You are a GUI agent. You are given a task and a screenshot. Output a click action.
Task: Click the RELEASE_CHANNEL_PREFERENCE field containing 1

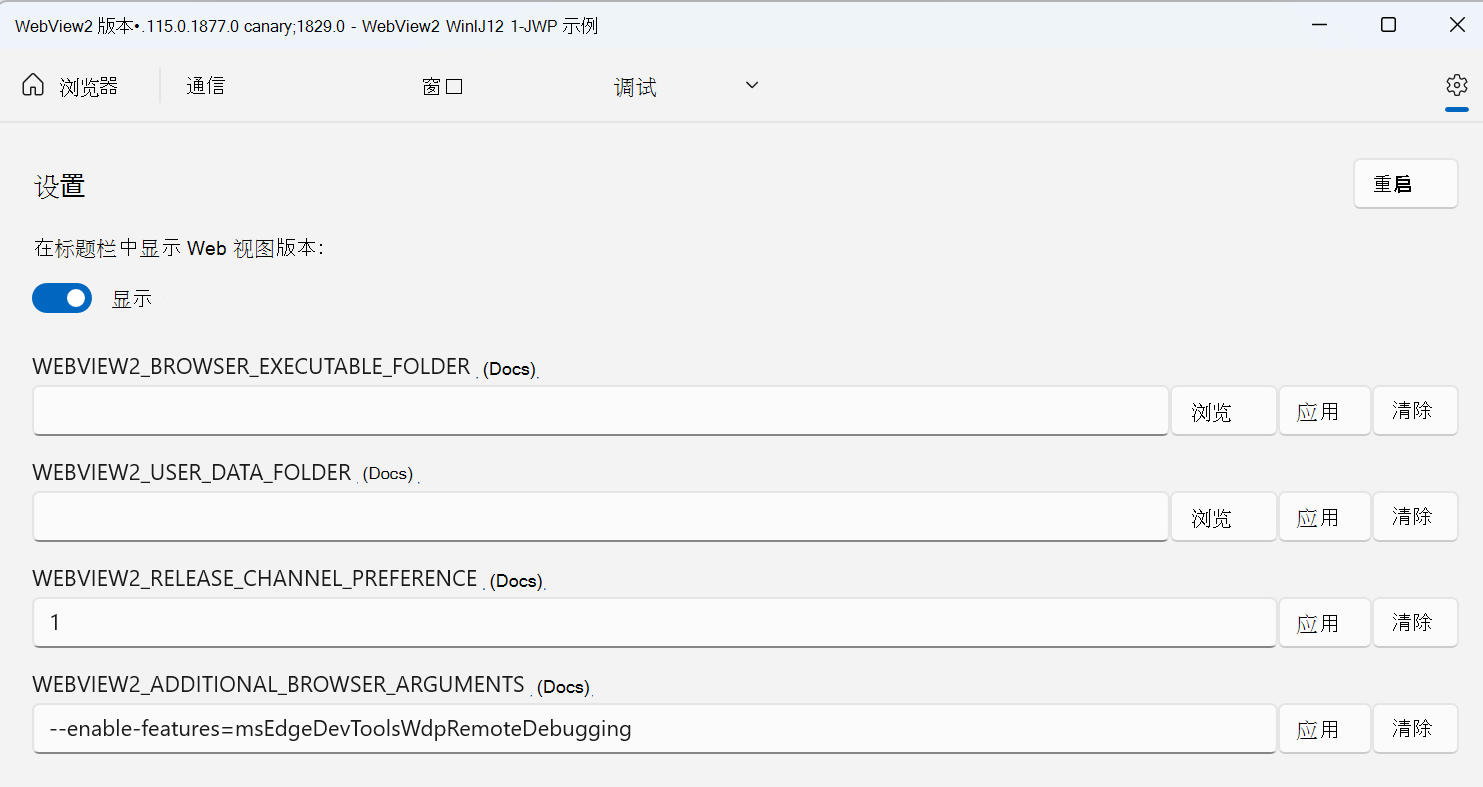point(654,623)
